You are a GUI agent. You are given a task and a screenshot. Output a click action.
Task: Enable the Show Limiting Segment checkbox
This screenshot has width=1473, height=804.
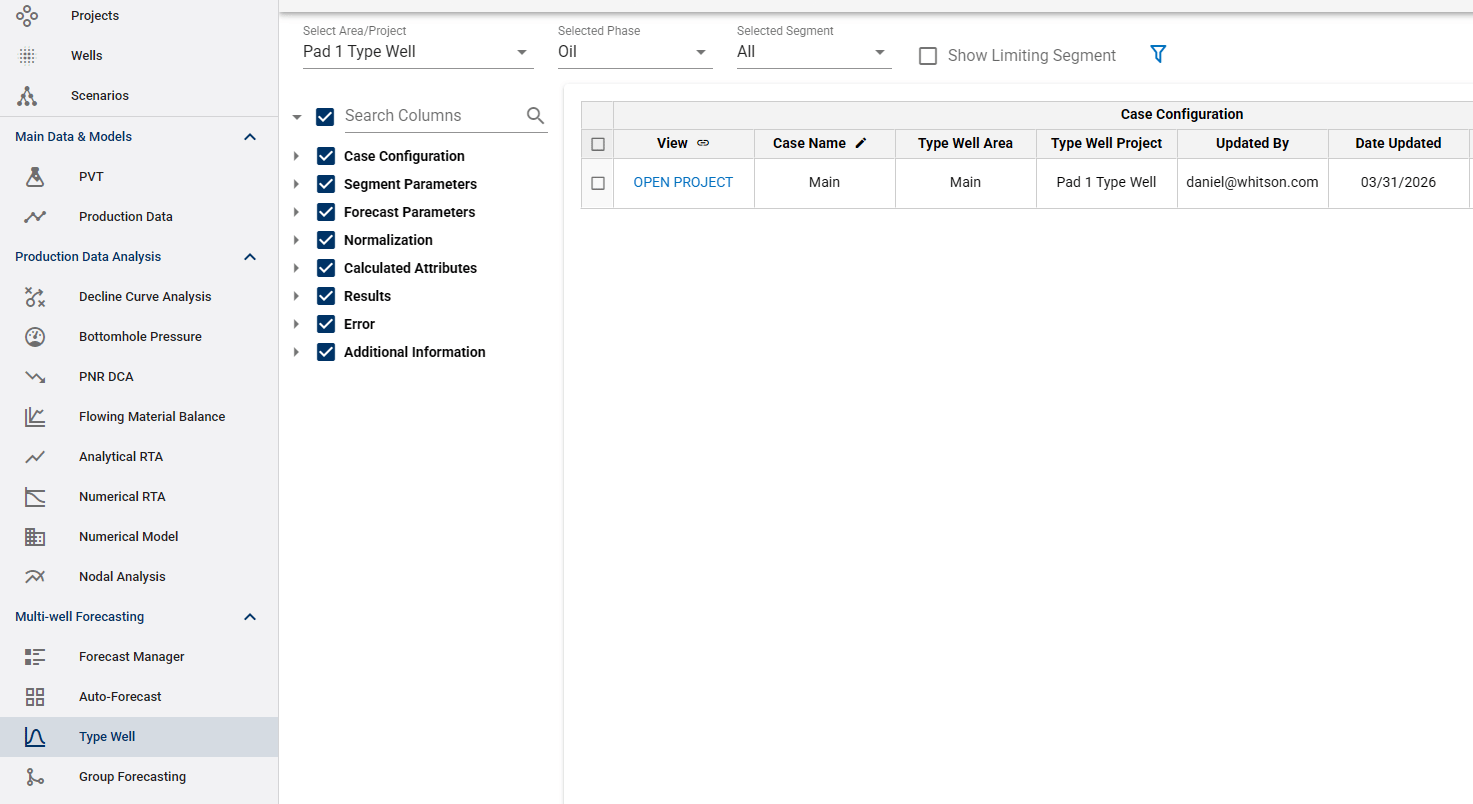coord(928,56)
